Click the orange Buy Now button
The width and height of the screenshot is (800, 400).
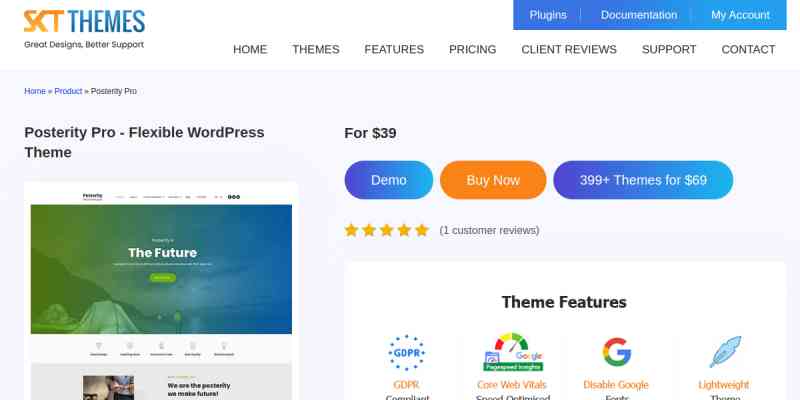[493, 180]
